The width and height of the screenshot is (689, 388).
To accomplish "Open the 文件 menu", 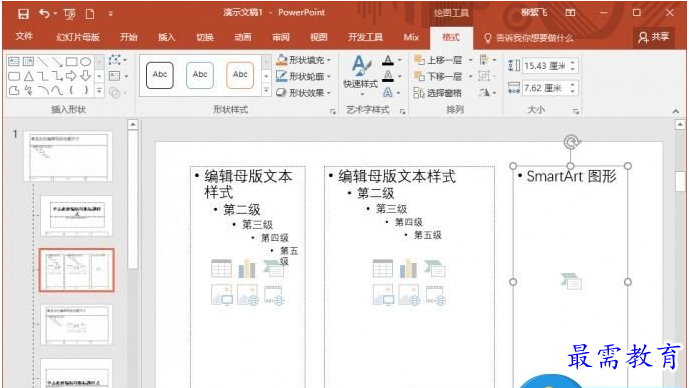I will (x=24, y=36).
